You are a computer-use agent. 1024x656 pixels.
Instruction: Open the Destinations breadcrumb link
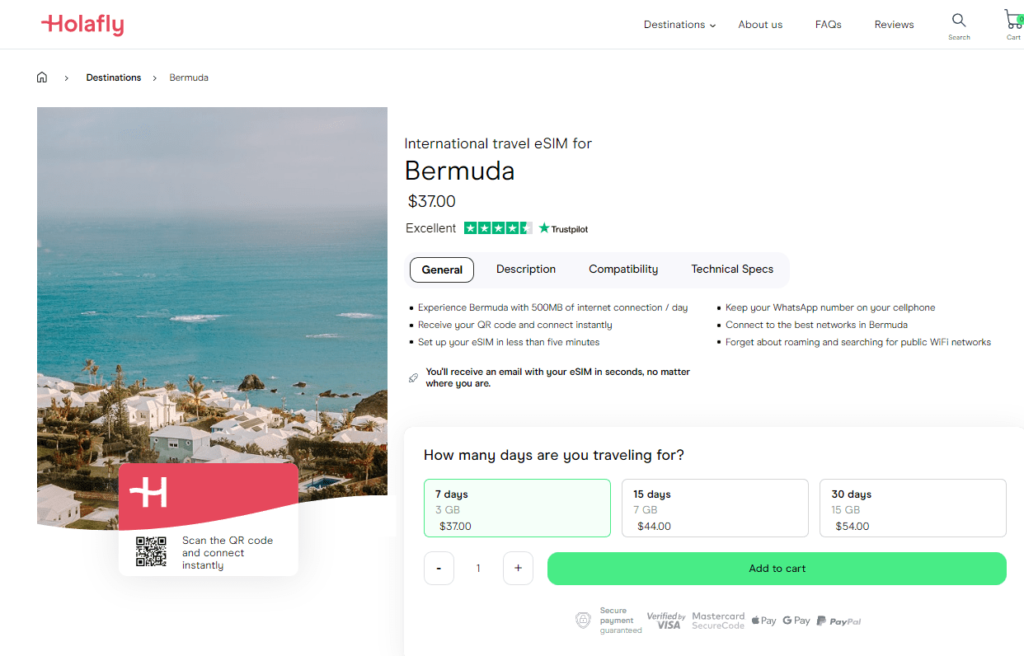(x=114, y=77)
